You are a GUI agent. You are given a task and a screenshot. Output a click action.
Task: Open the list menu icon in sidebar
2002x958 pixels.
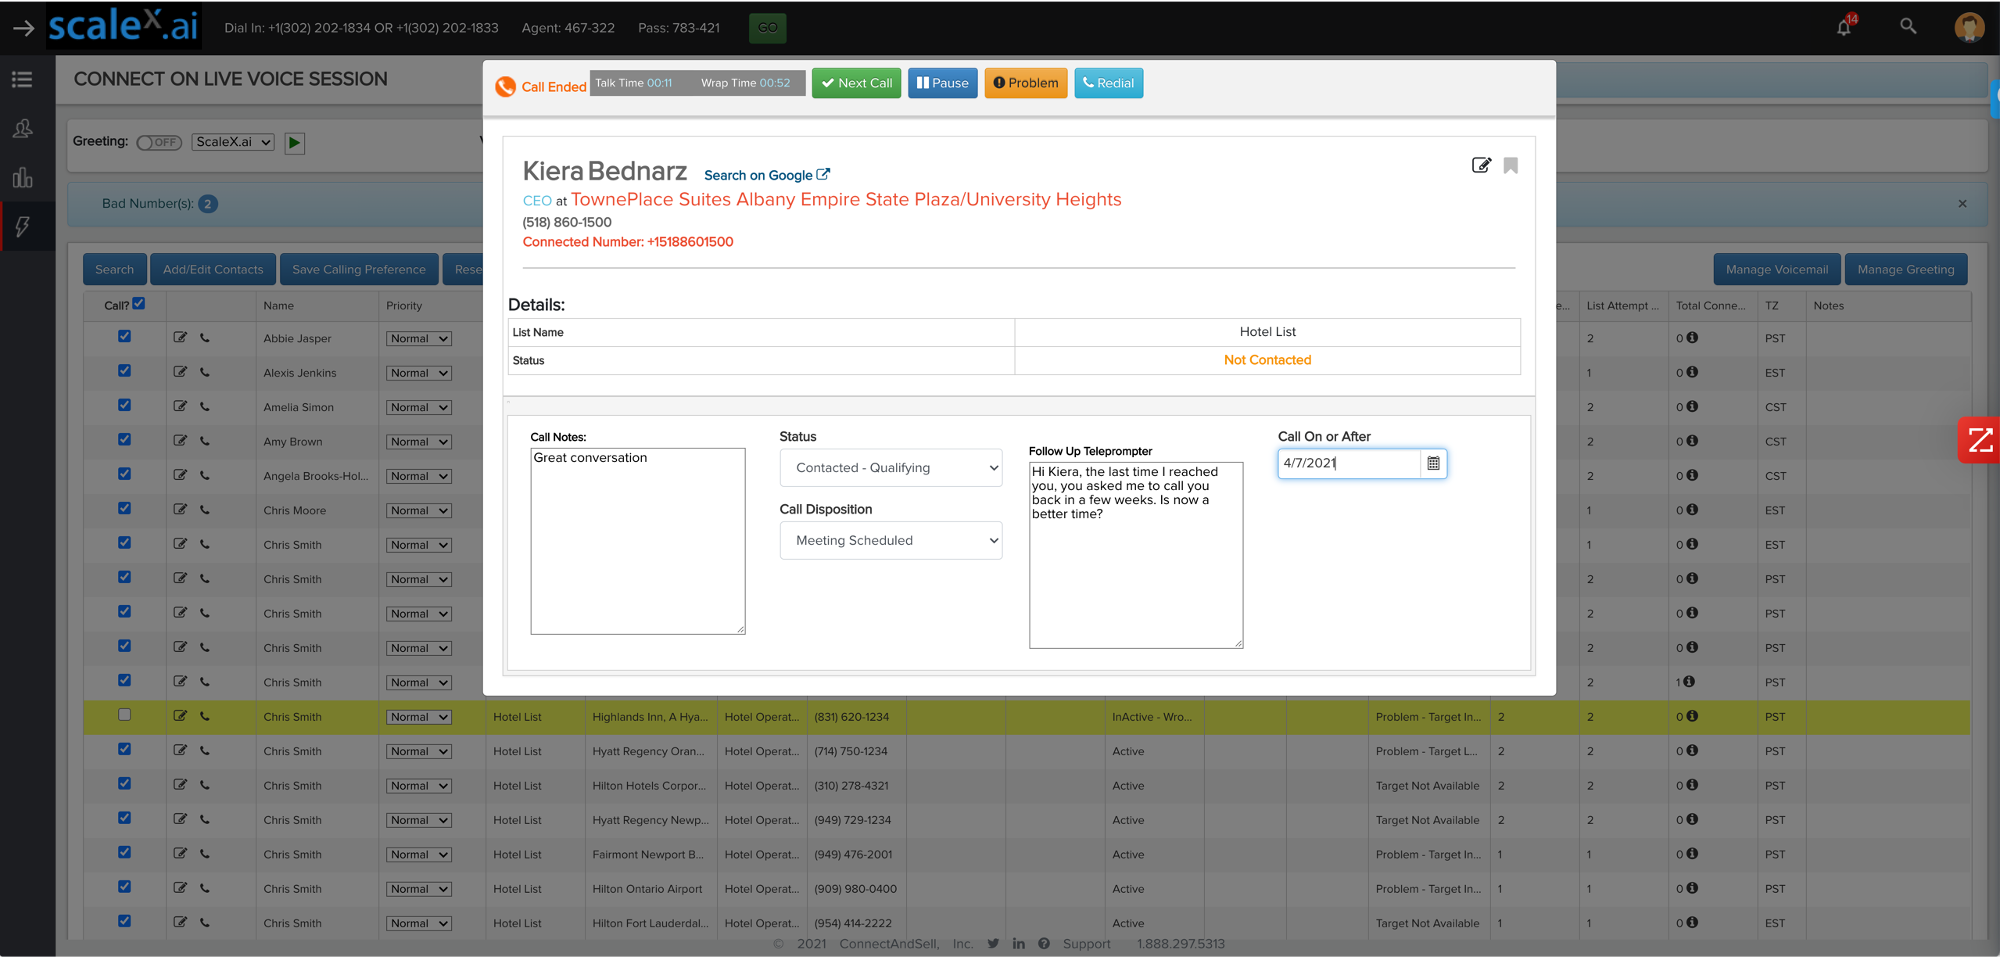(22, 80)
